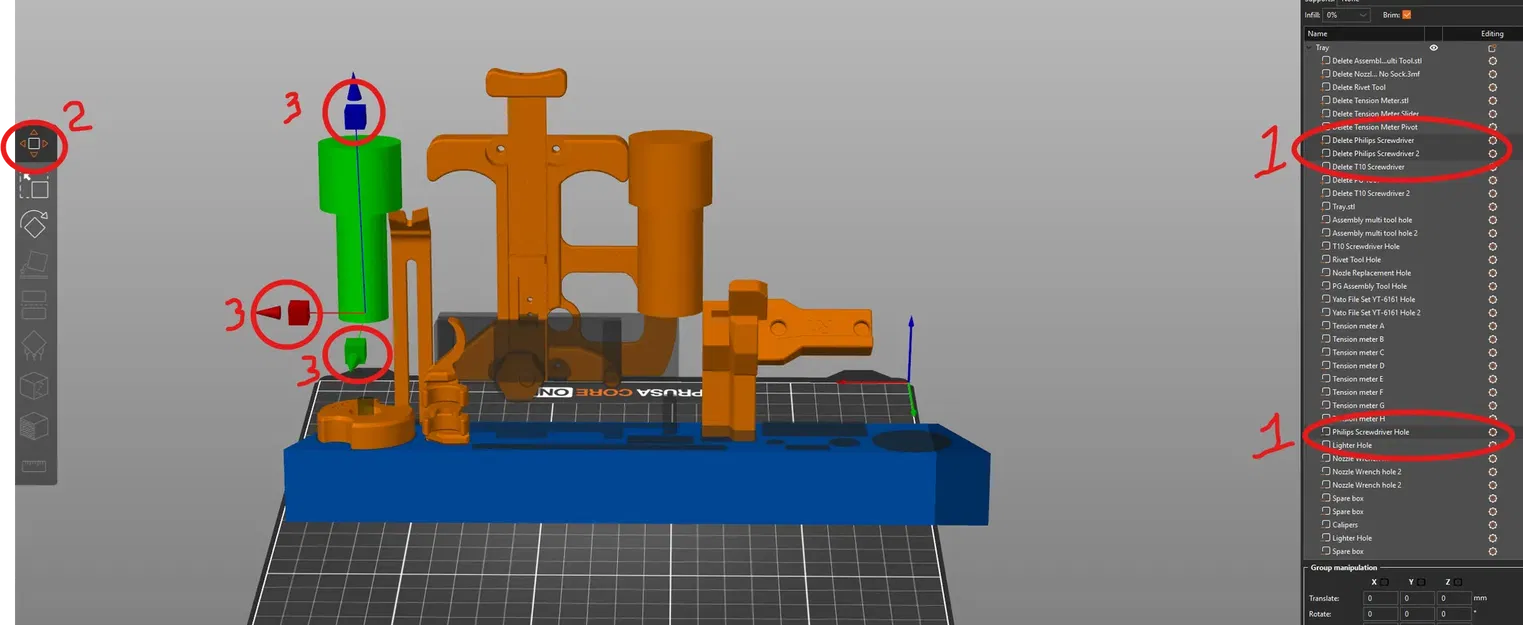Toggle the X axis icon in Group manipulation

(1386, 582)
